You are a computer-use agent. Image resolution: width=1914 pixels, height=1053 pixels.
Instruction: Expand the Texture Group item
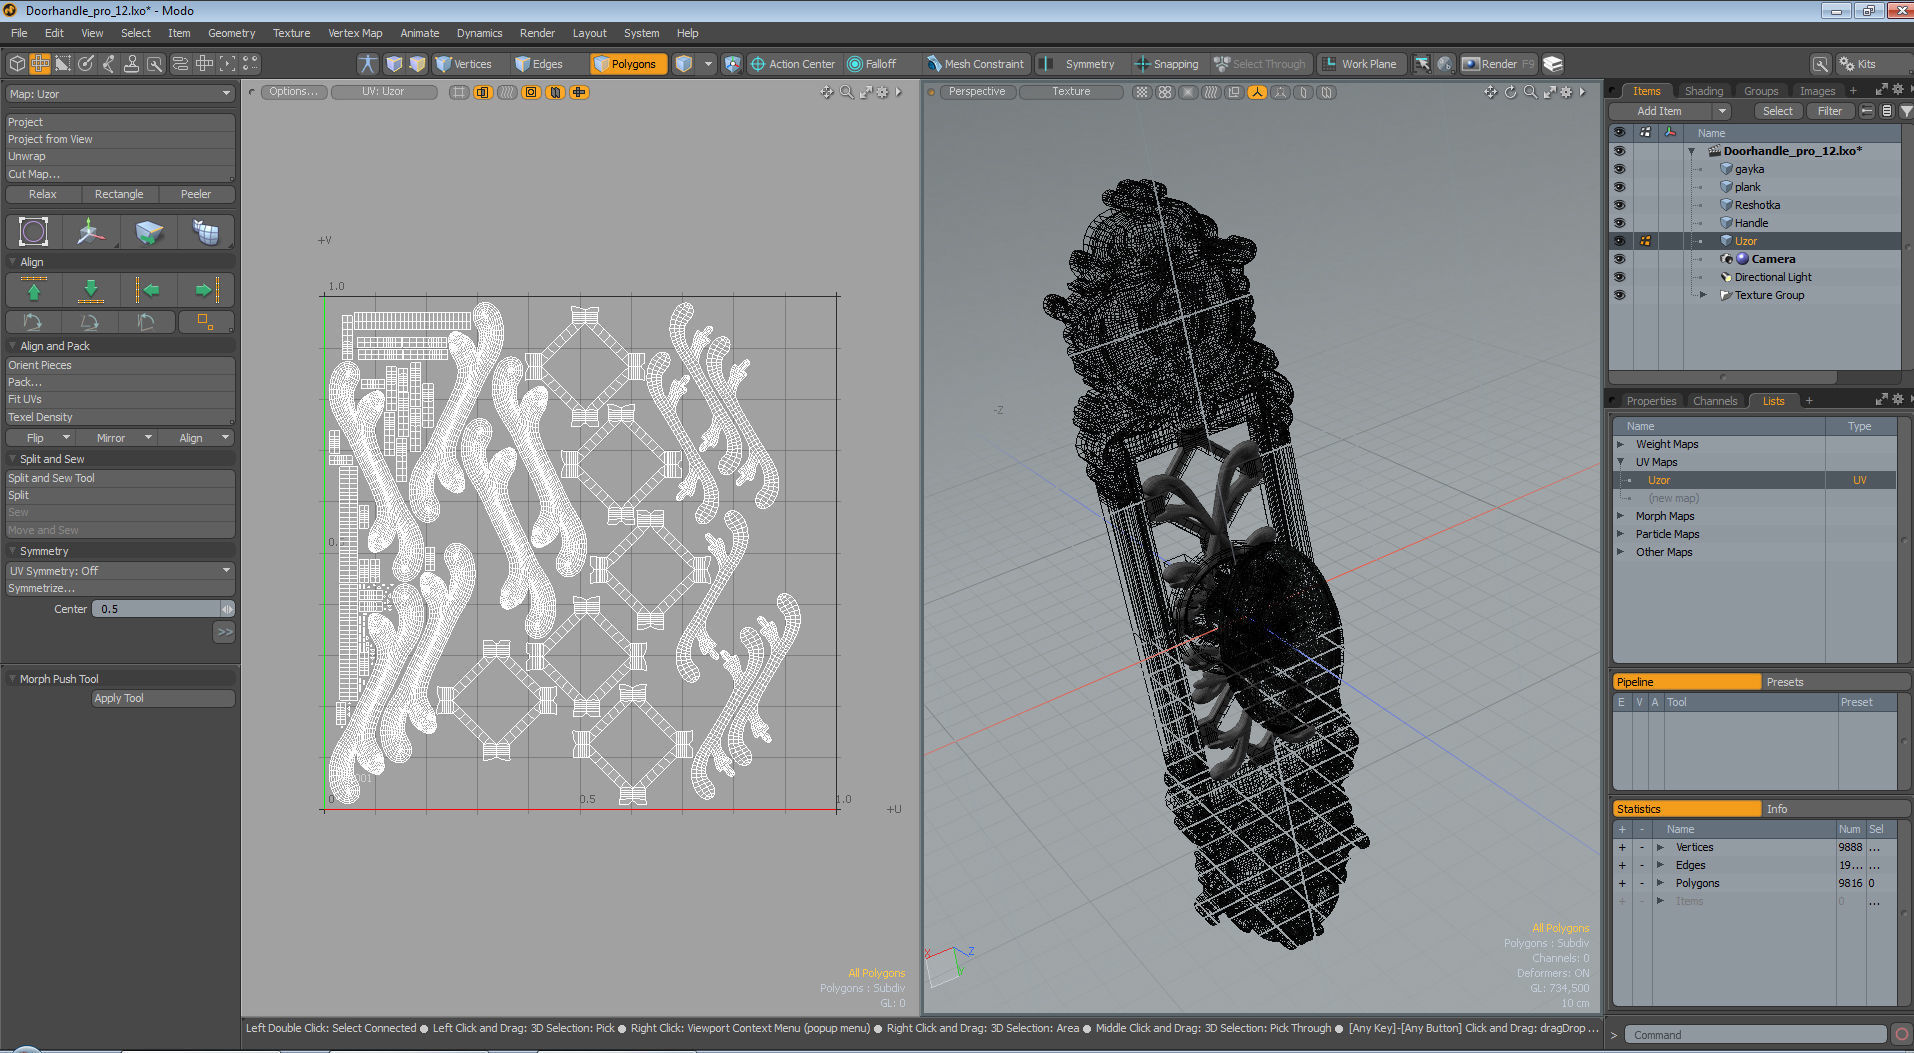(x=1703, y=295)
